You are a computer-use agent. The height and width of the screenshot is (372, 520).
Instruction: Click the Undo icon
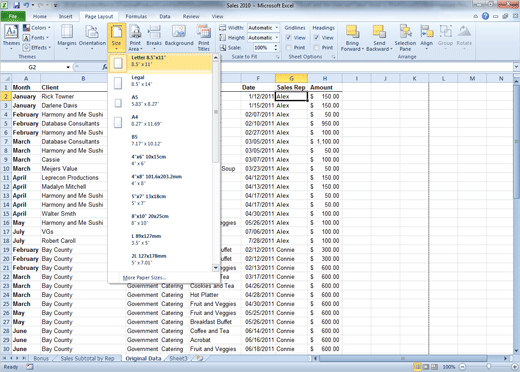[26, 5]
